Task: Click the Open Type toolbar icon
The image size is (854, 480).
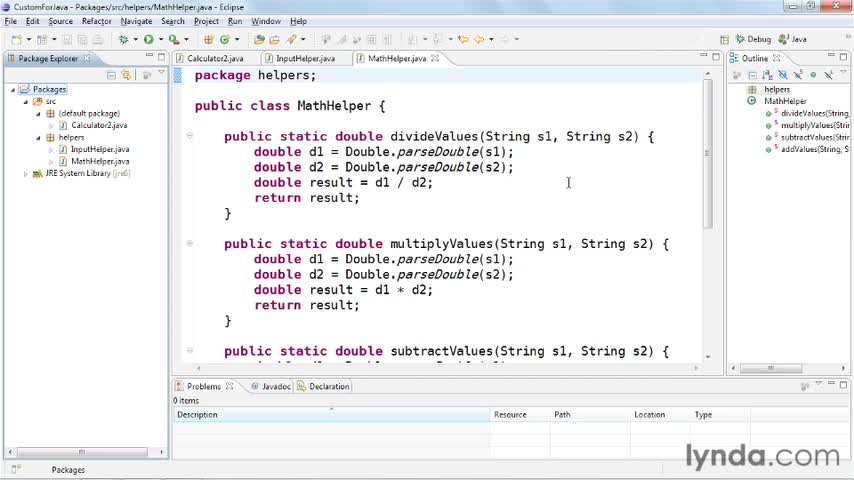Action: click(259, 39)
